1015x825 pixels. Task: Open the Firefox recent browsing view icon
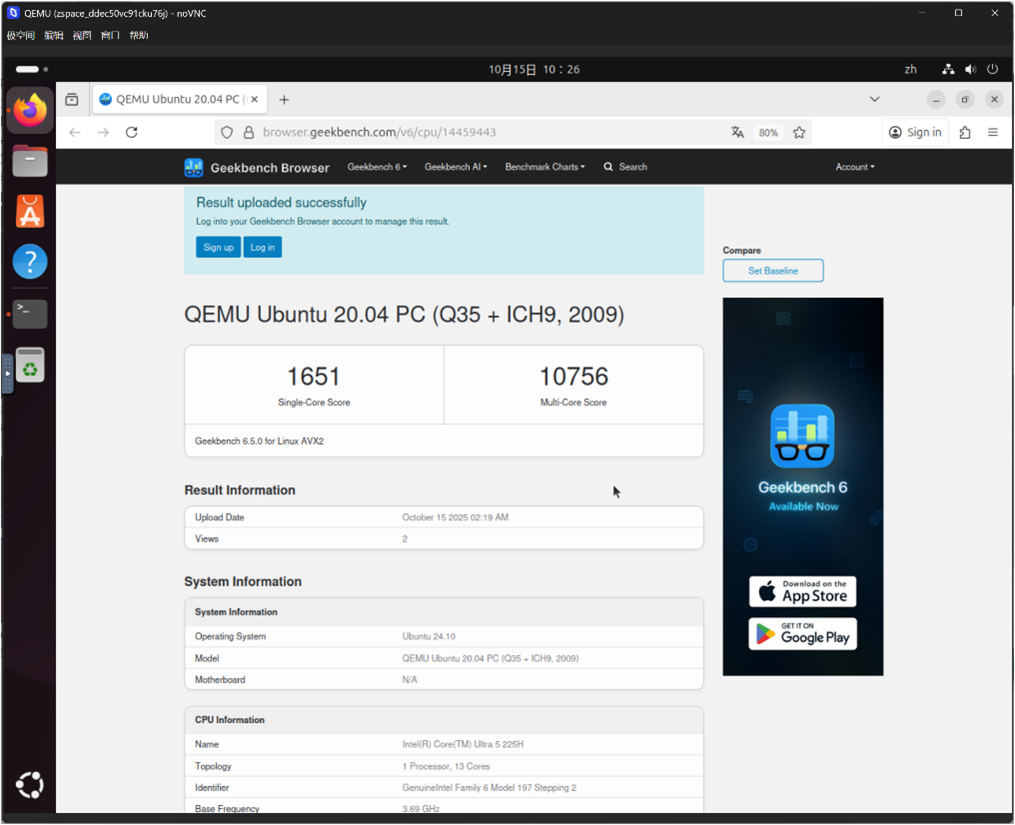[72, 99]
